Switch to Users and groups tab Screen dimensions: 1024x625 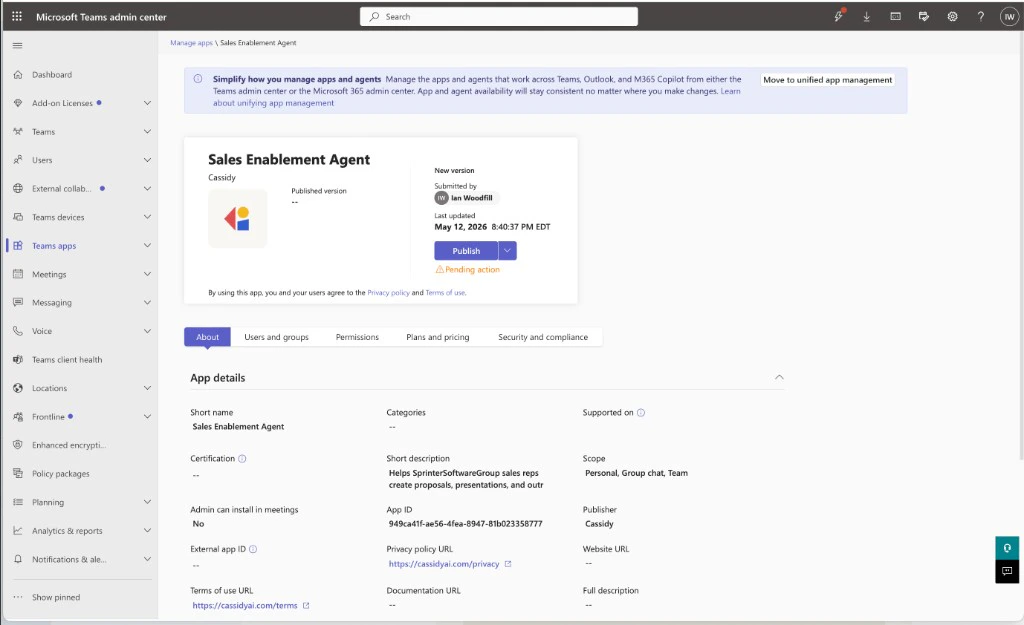276,337
